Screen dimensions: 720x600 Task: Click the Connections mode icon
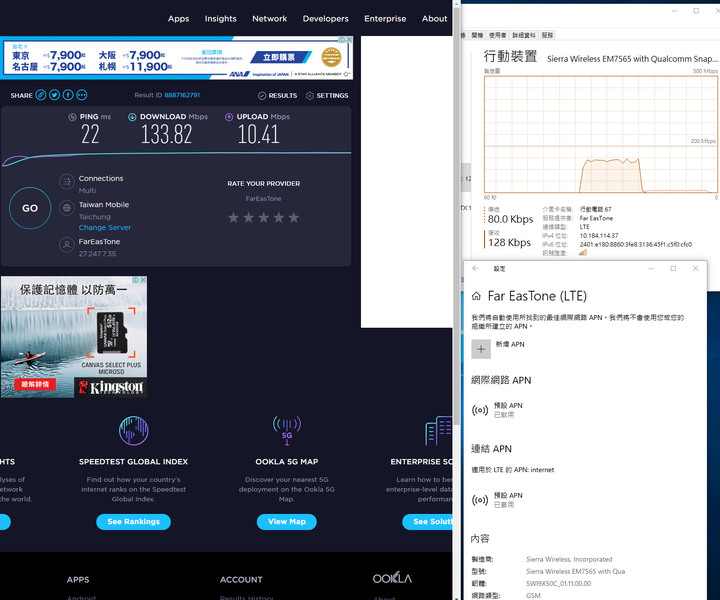(67, 182)
